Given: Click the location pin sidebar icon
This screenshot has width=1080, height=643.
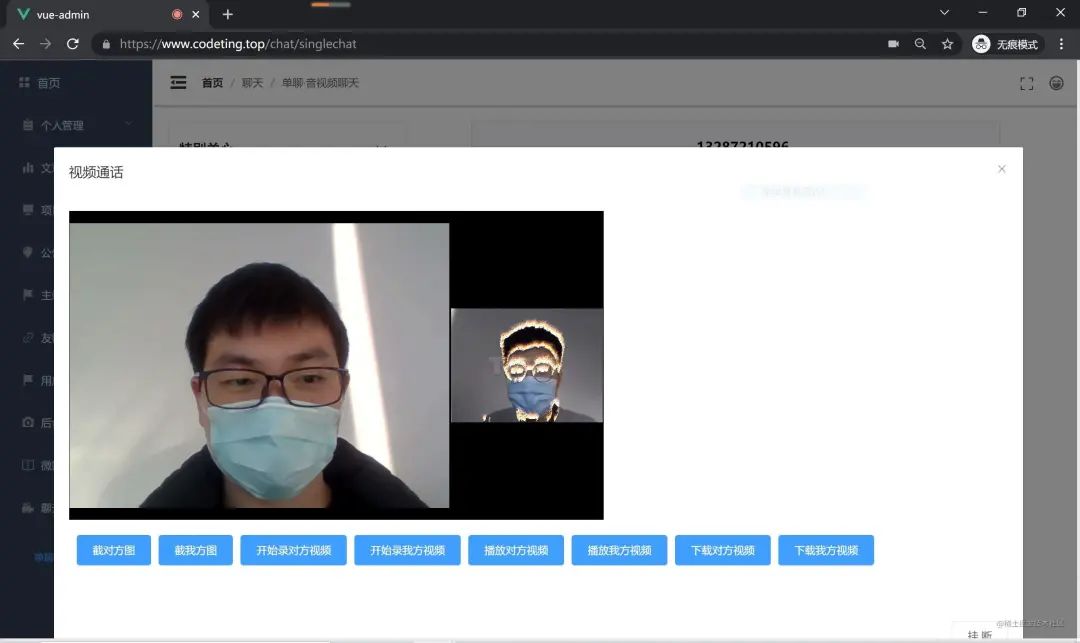Looking at the screenshot, I should 28,252.
